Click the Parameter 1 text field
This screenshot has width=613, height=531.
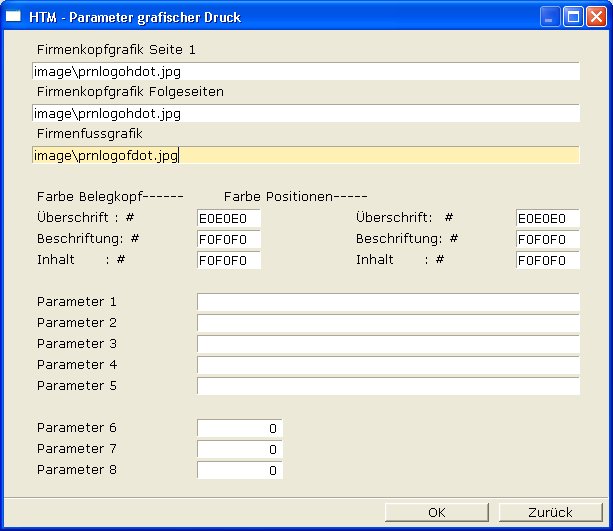(x=388, y=302)
